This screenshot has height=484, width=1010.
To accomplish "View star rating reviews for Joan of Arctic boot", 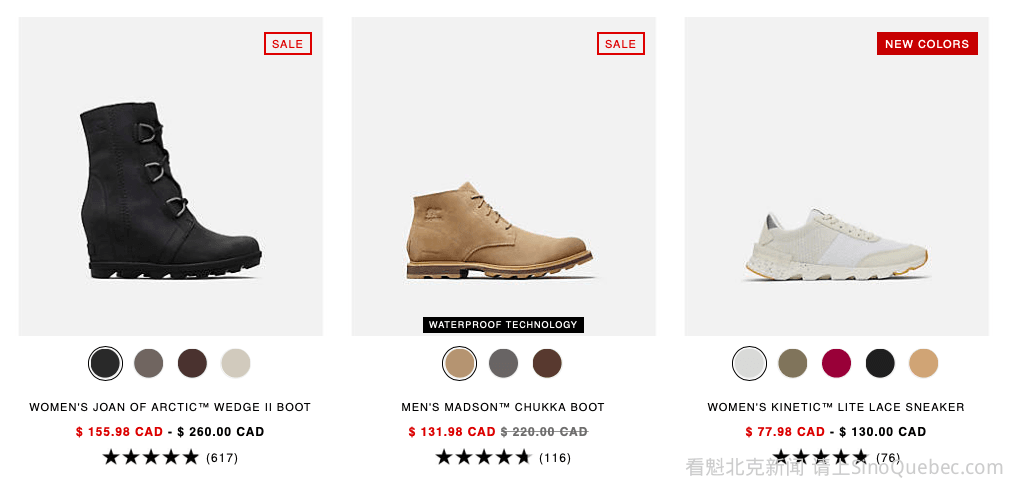I will click(x=170, y=458).
